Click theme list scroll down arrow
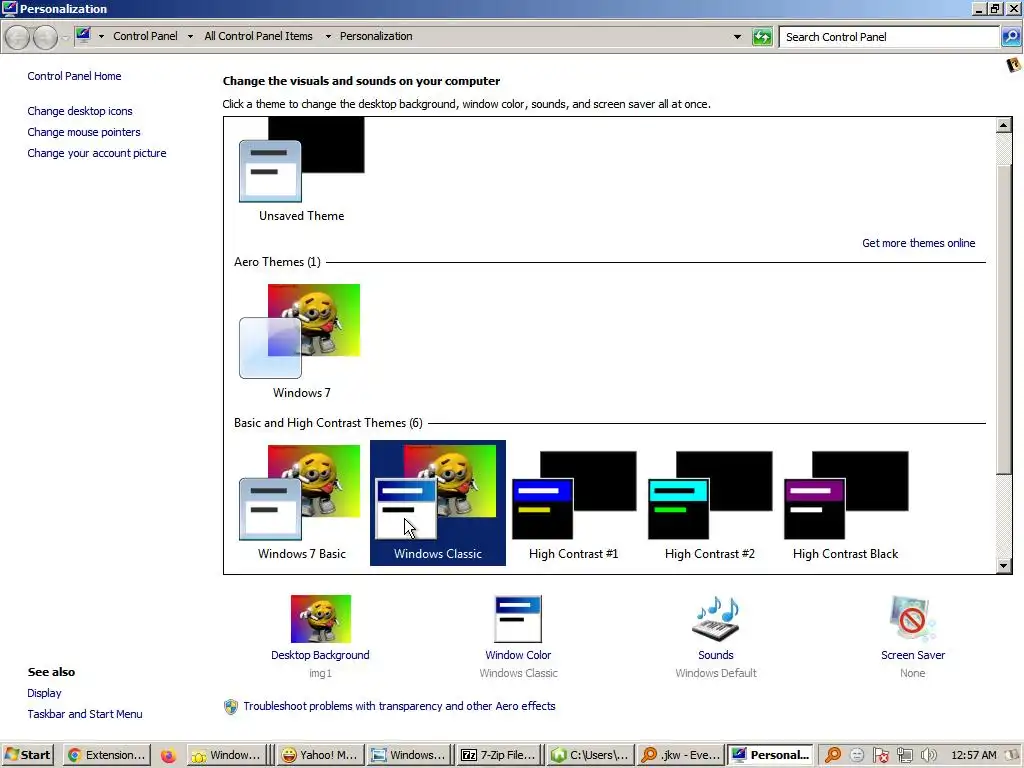The image size is (1024, 768). tap(1004, 566)
